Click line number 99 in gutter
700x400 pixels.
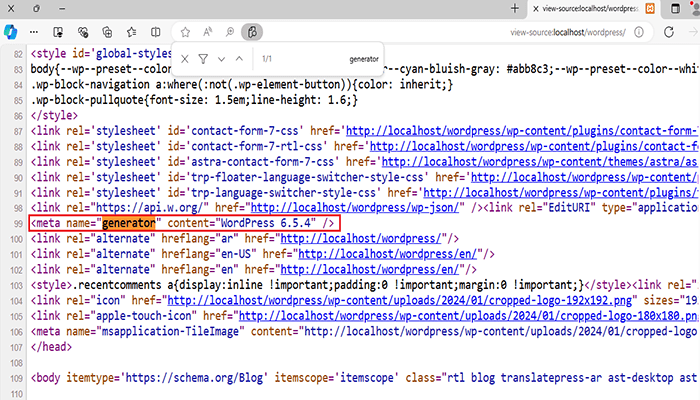coord(18,224)
